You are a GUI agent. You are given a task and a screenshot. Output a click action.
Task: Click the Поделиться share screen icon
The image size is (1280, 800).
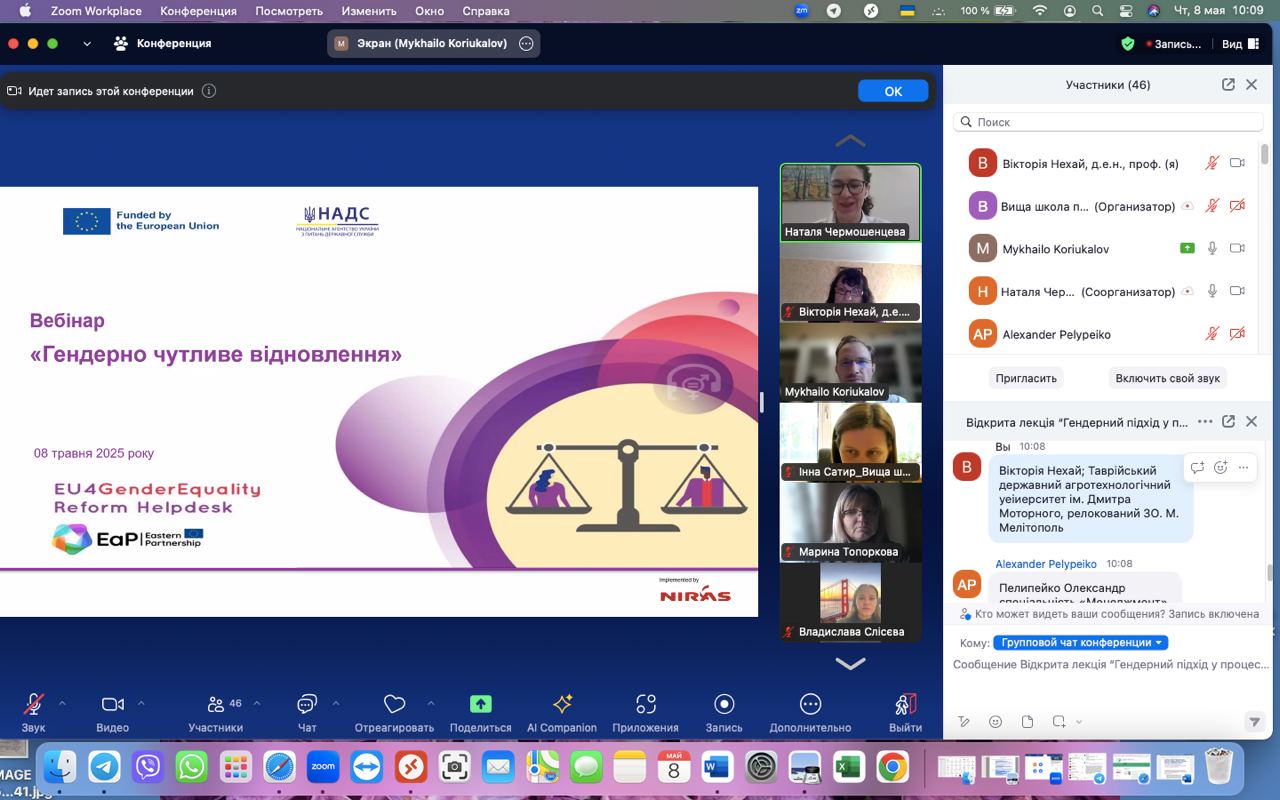coord(480,704)
